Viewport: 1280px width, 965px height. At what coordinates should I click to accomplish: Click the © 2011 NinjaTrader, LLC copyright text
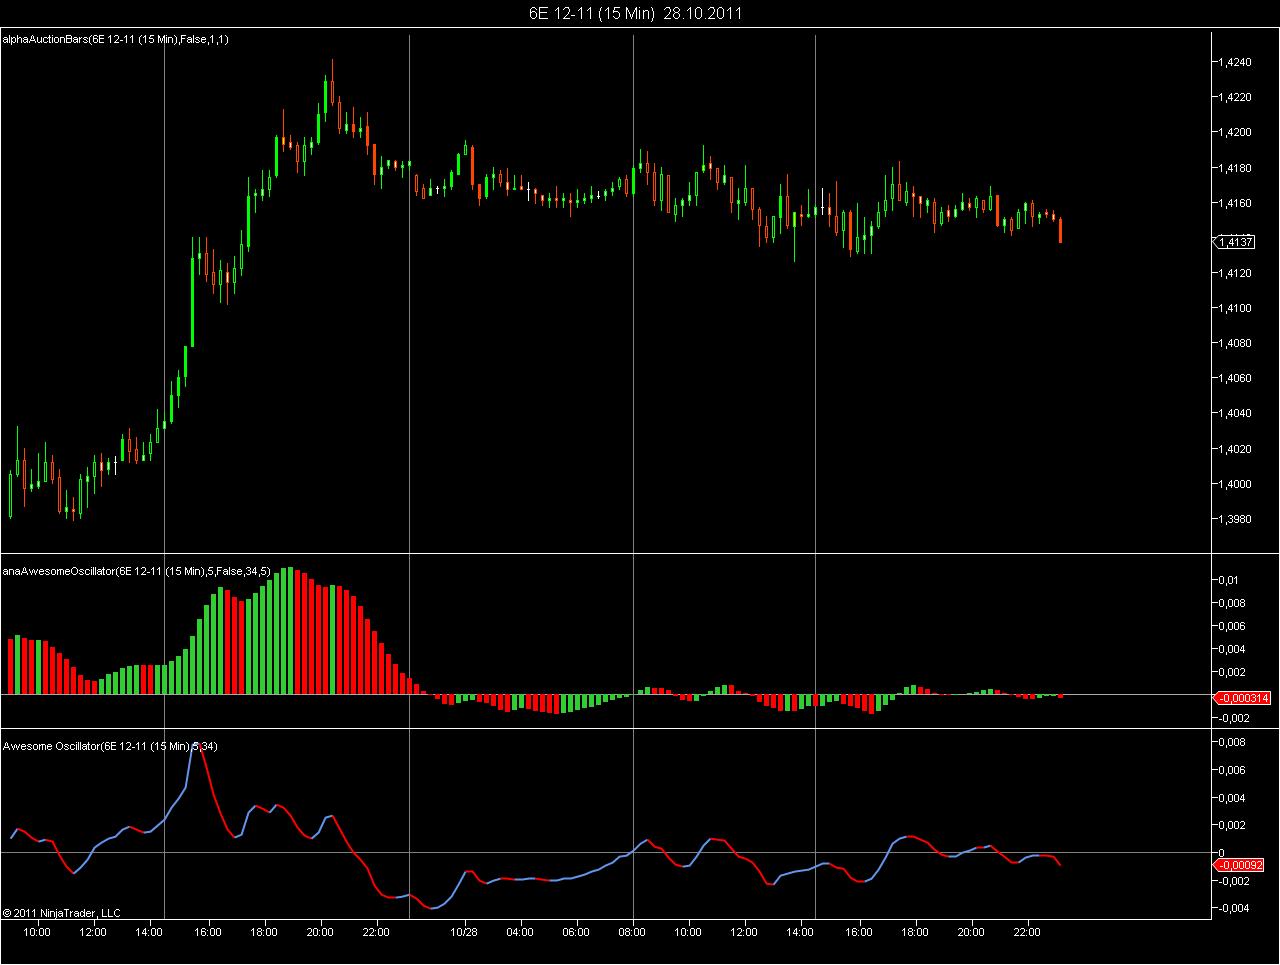click(62, 912)
